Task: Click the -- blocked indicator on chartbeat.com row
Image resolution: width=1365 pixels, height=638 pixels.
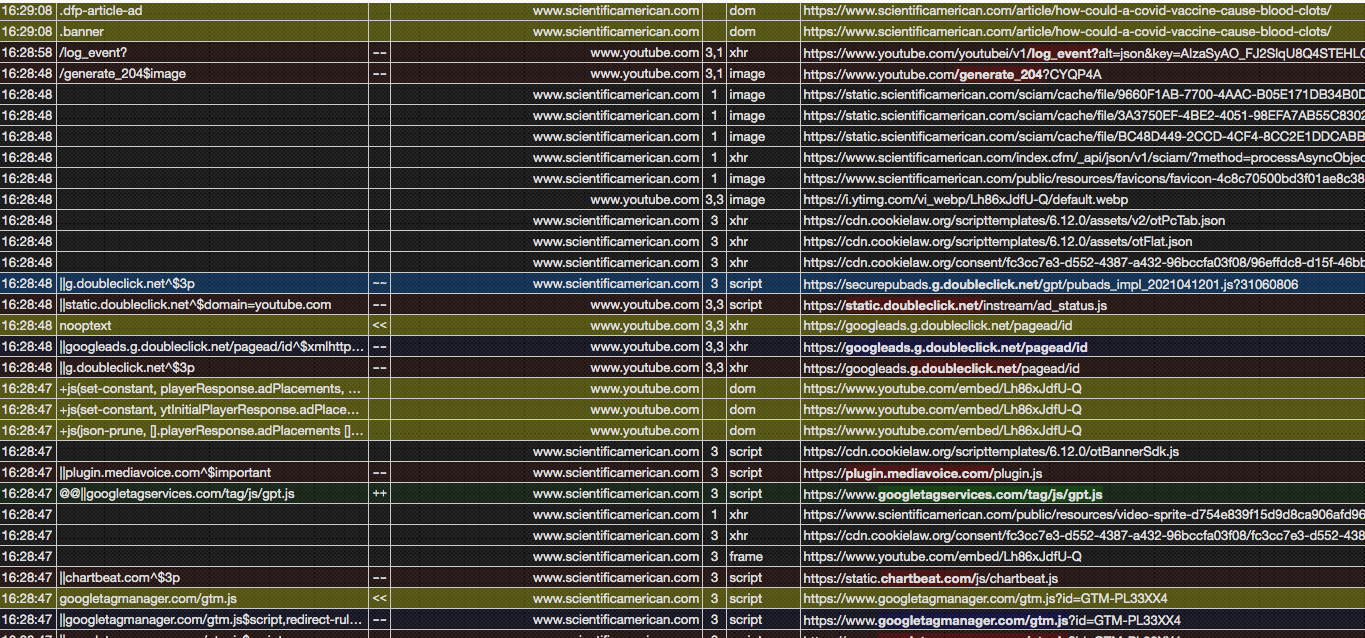Action: click(x=380, y=577)
